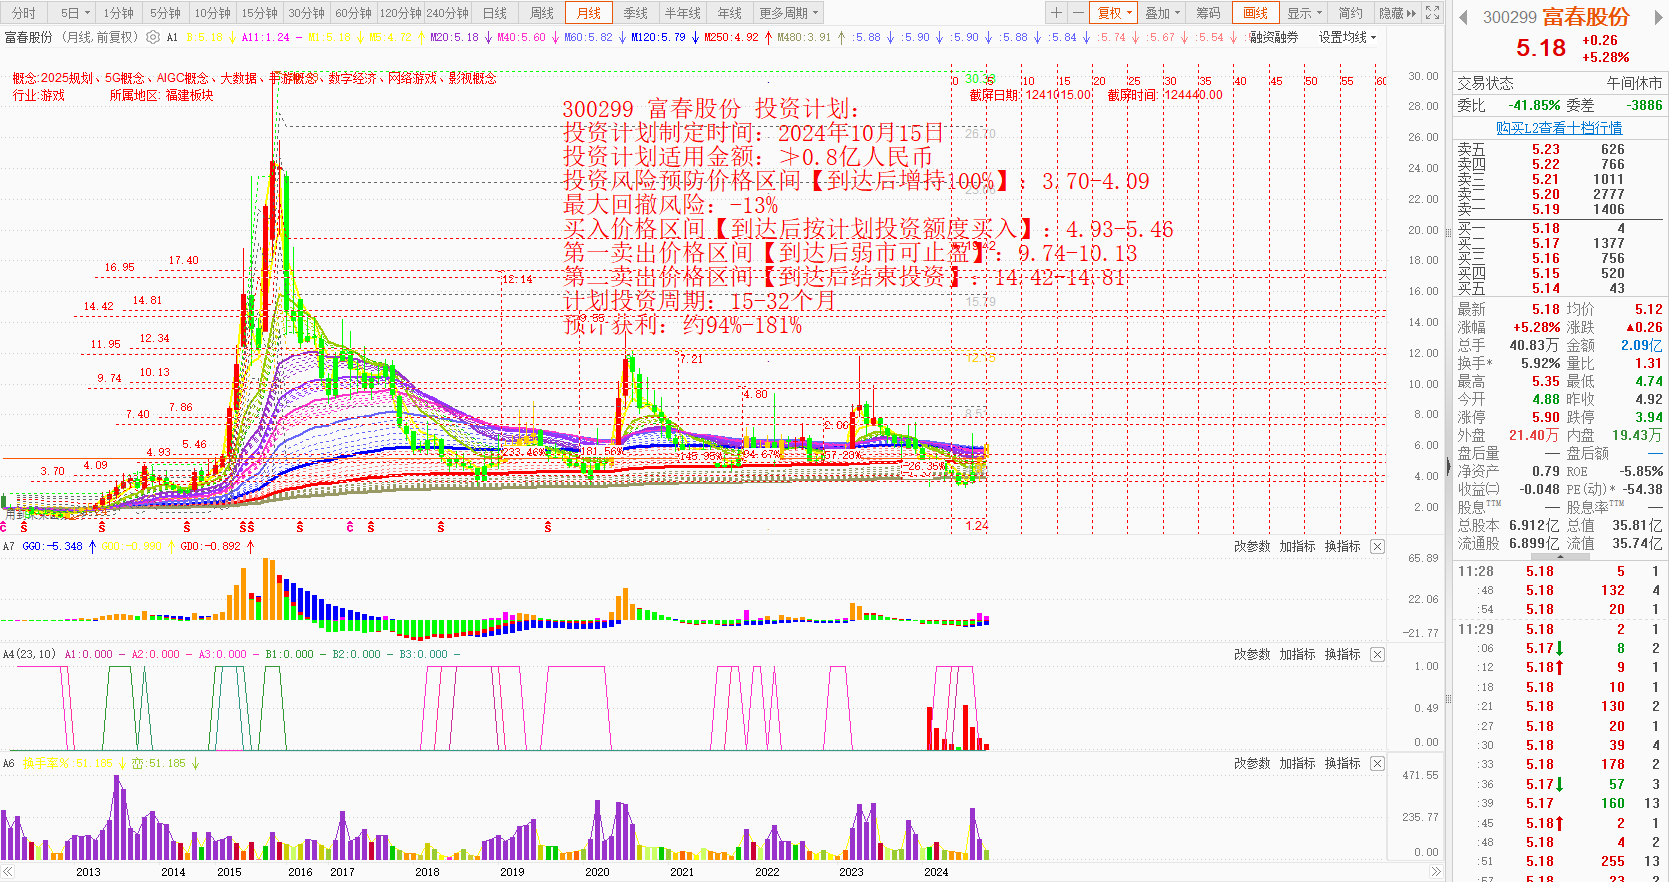
Task: Switch to 120分钟 chart tab
Action: coord(400,13)
